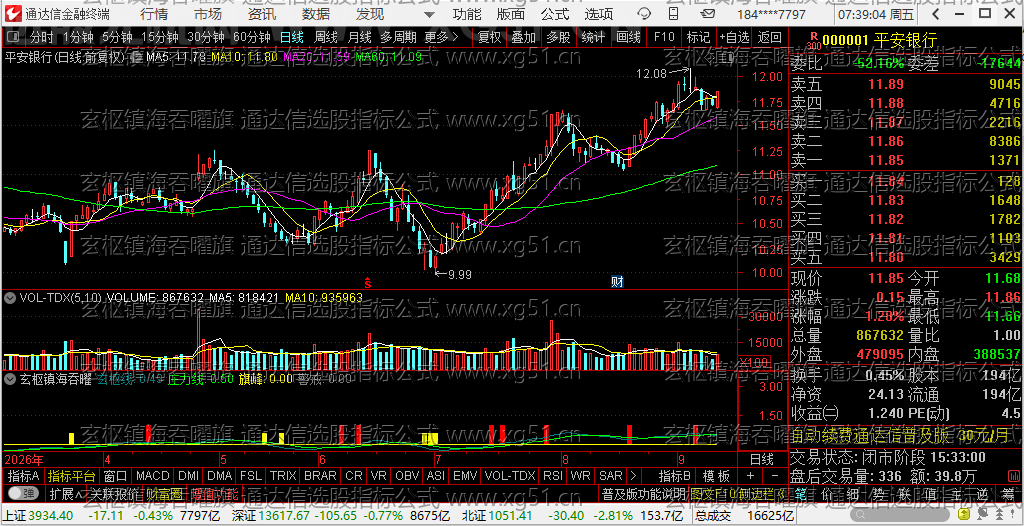Add stock with +自选 button
Screen dimensions: 1024x526
click(735, 37)
